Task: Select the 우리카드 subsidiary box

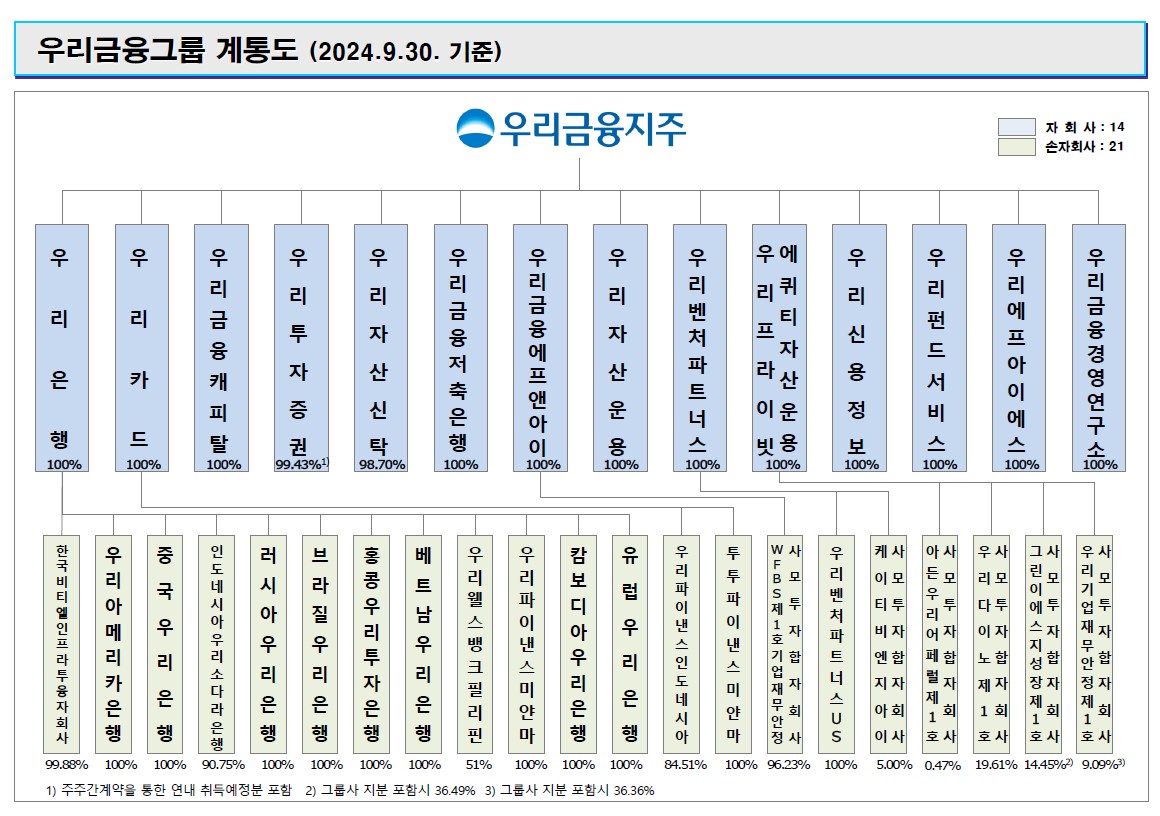Action: point(141,348)
